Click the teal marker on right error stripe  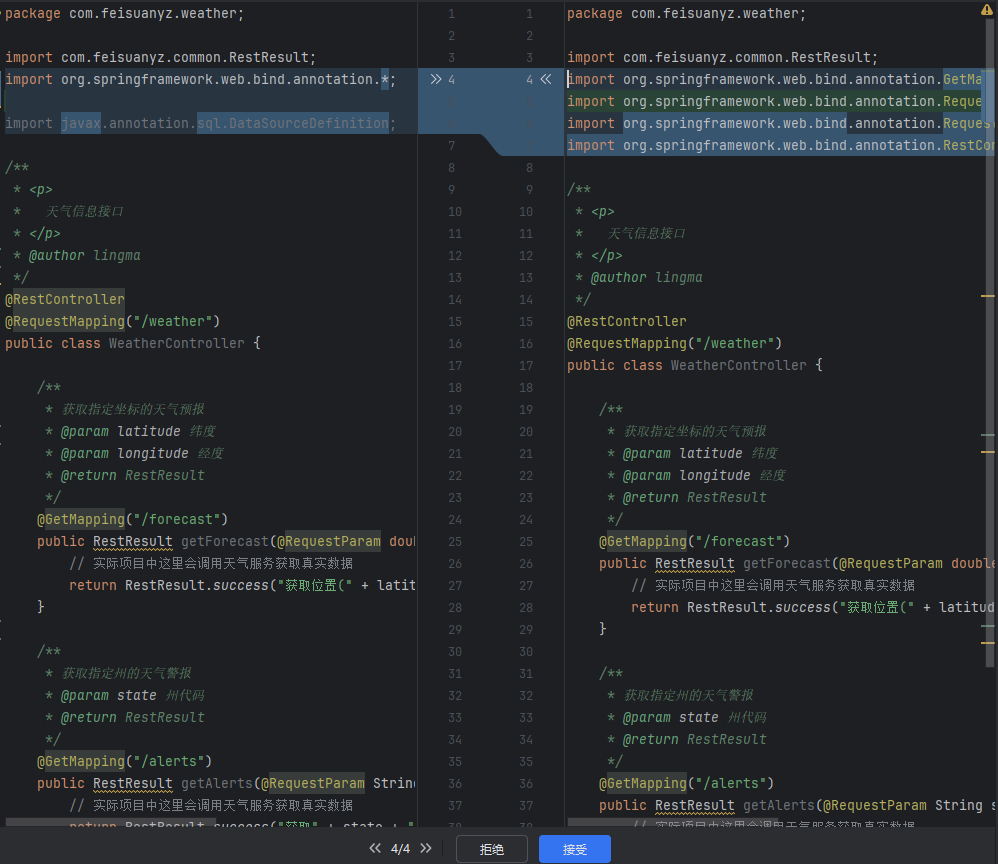click(x=988, y=436)
